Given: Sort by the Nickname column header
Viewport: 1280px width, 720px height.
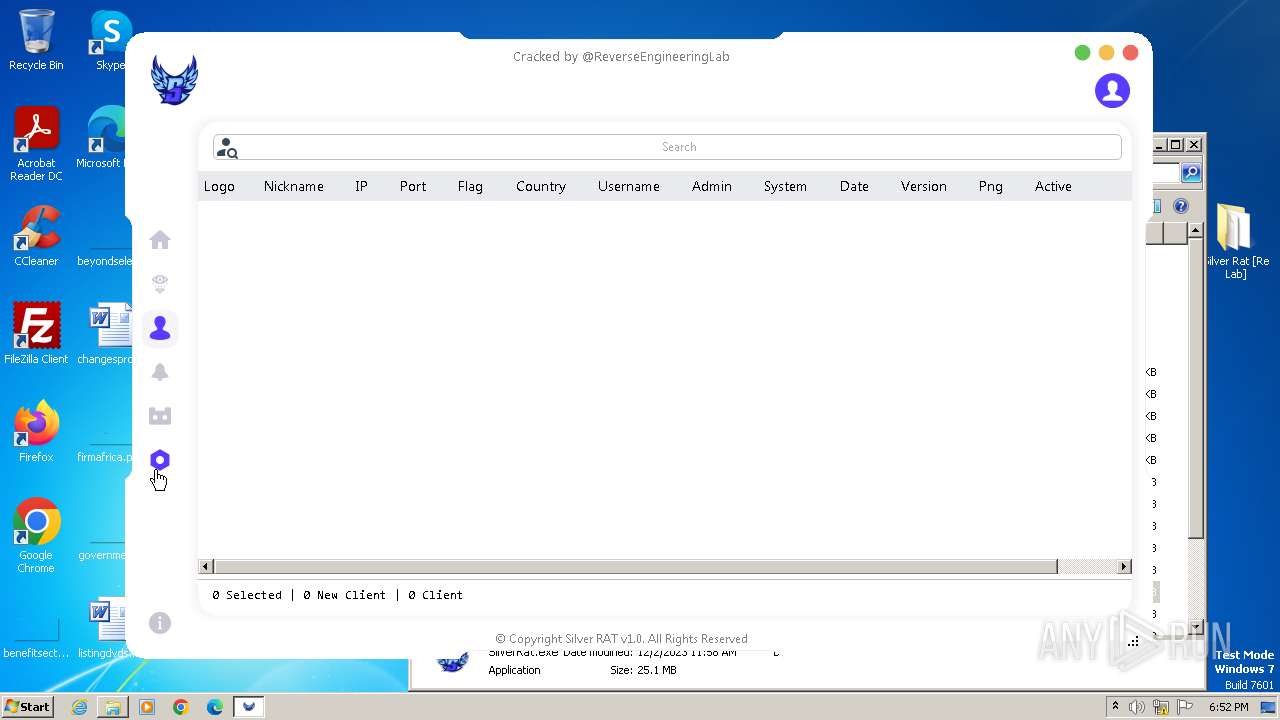Looking at the screenshot, I should click(293, 186).
